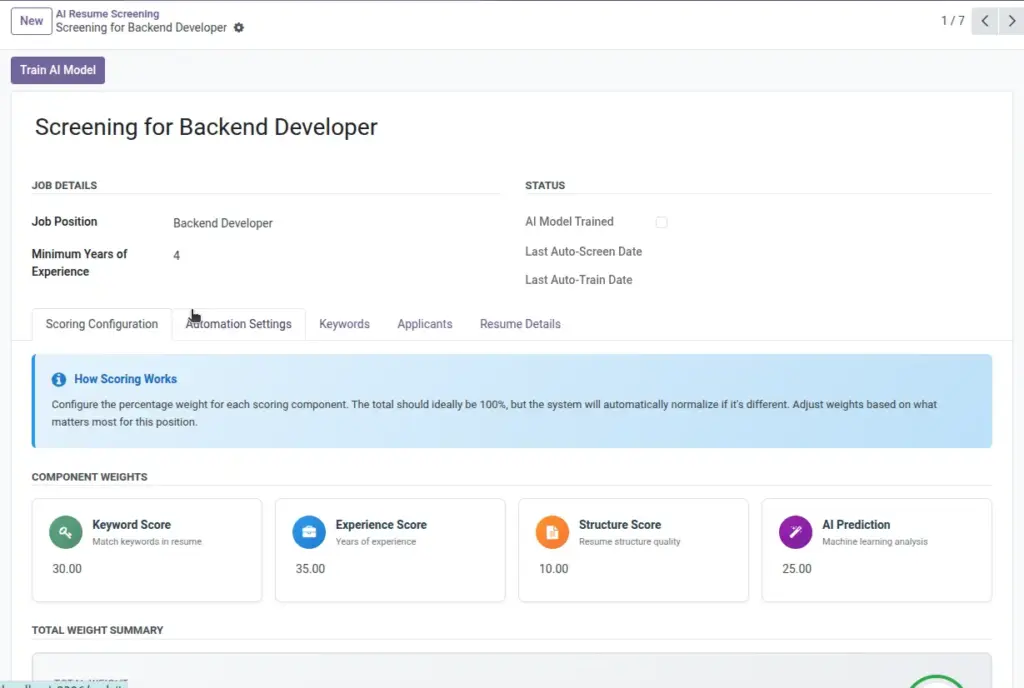Image resolution: width=1024 pixels, height=688 pixels.
Task: Go to previous record arrow
Action: pos(985,21)
